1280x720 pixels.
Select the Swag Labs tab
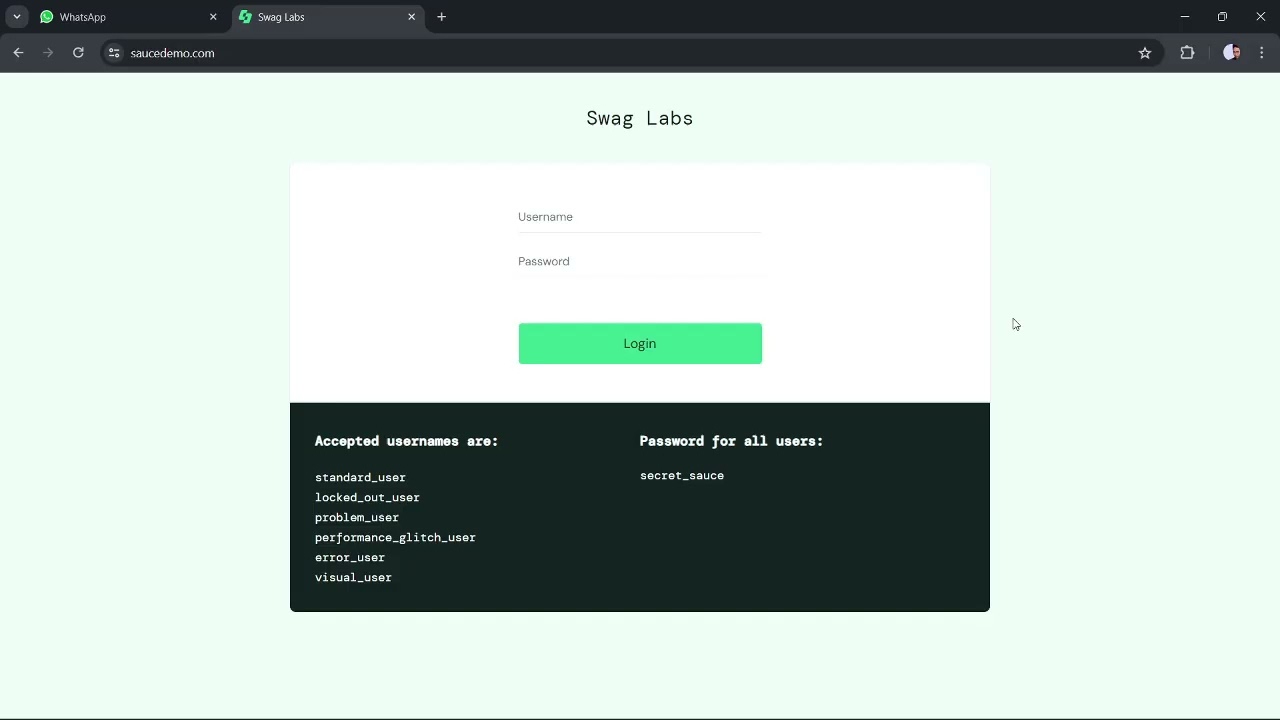click(328, 17)
